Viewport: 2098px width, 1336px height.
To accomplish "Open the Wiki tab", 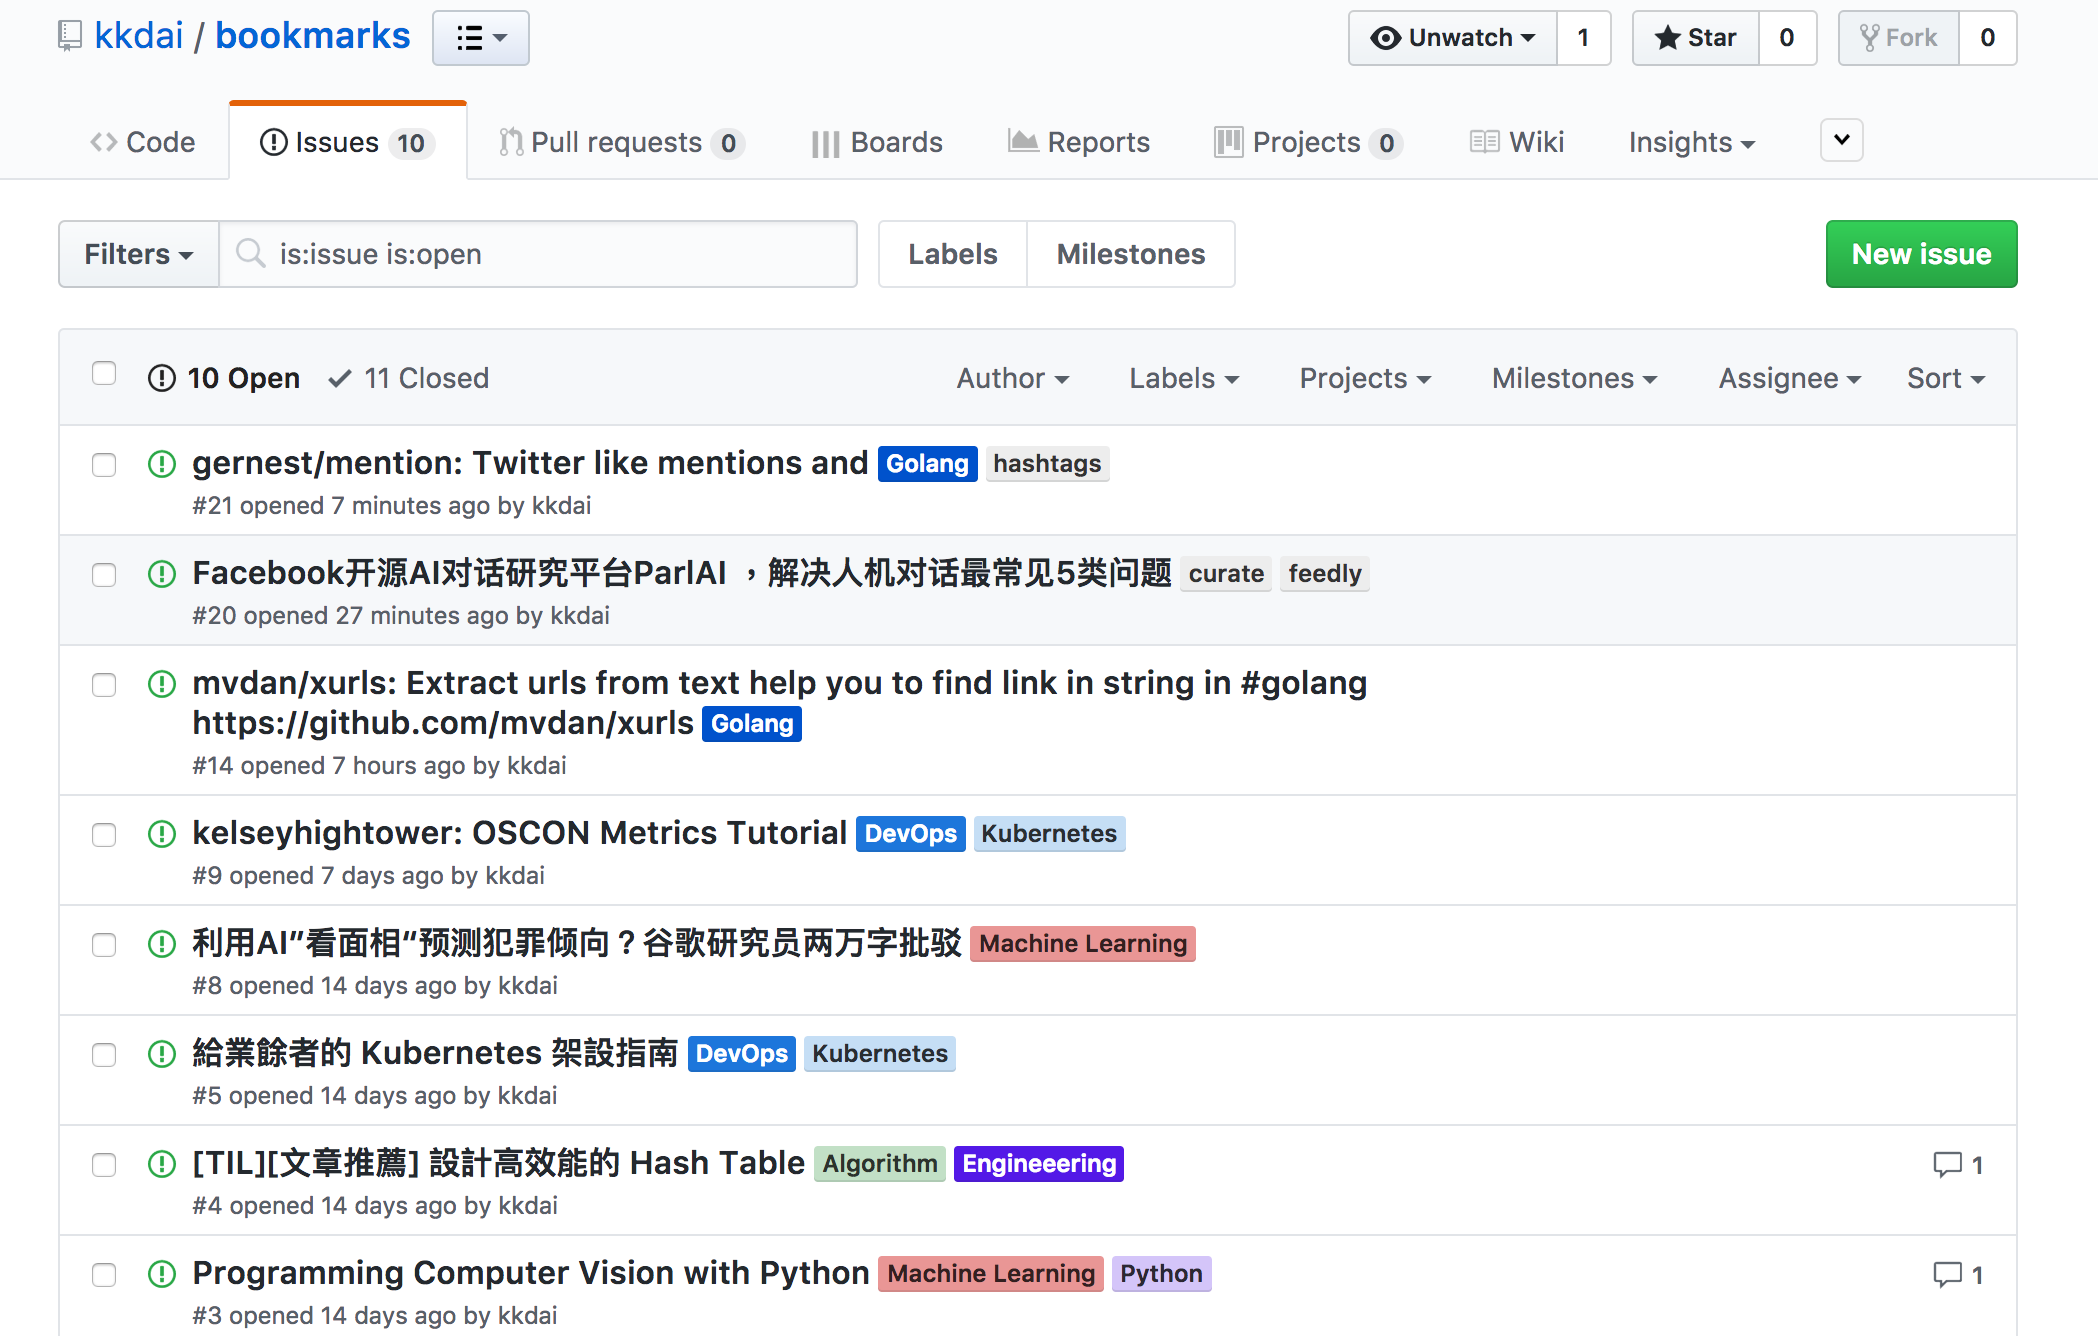I will pyautogui.click(x=1518, y=142).
